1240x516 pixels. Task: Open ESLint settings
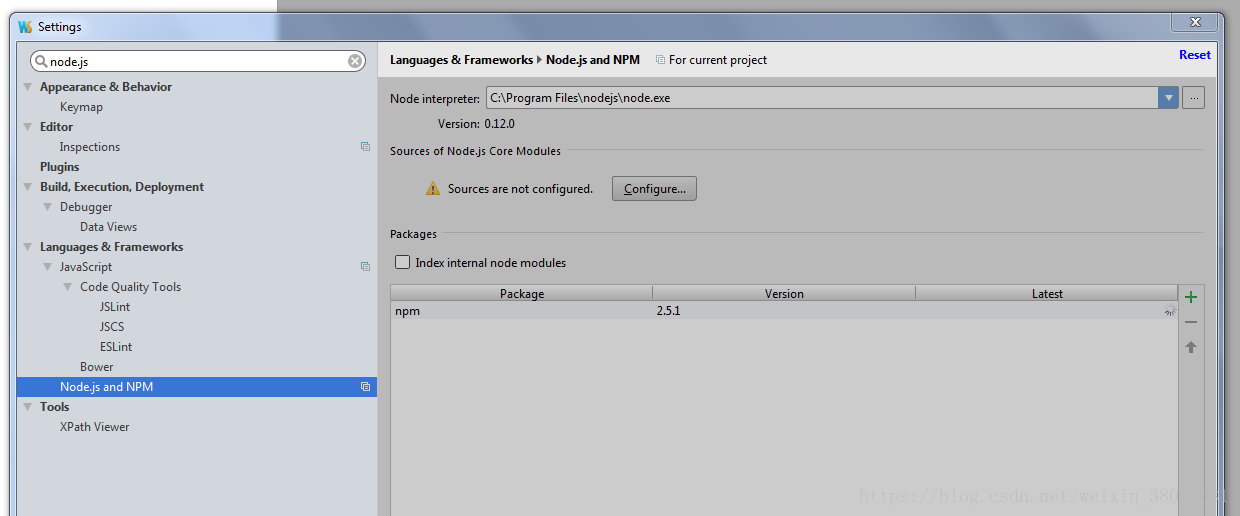(x=116, y=347)
